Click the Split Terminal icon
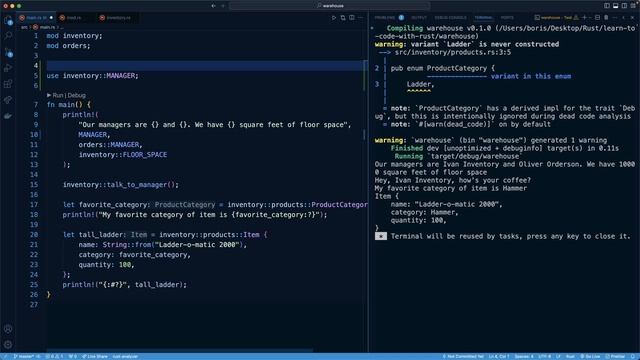640x360 pixels. click(x=597, y=18)
